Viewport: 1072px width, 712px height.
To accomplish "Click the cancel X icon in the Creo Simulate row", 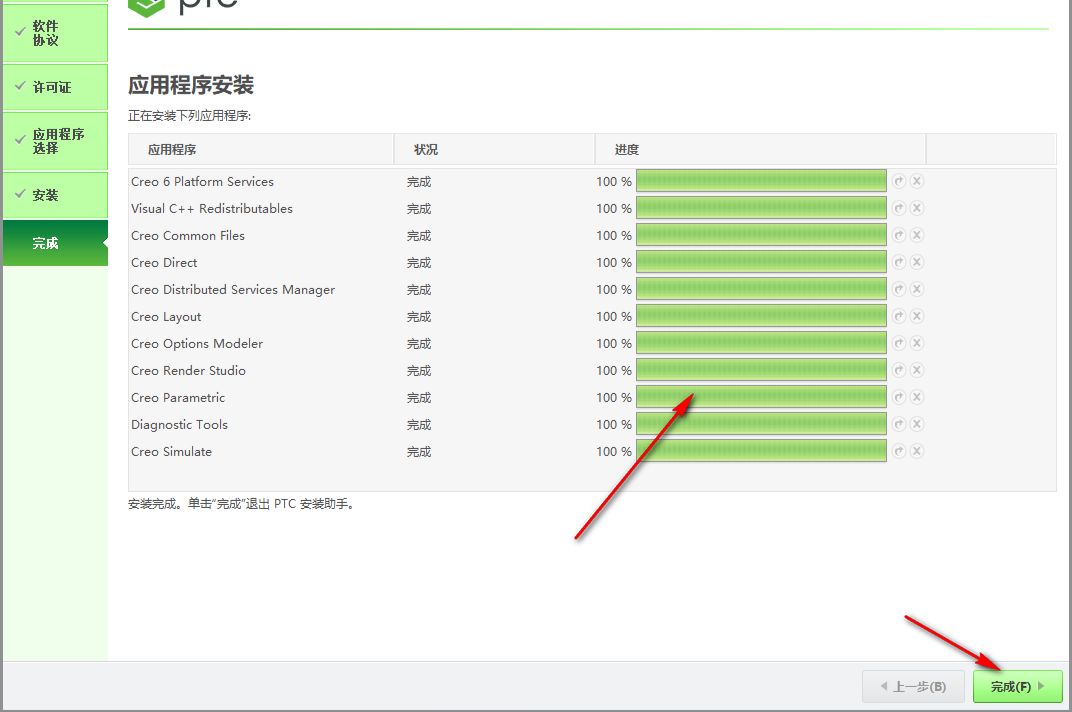I will (x=917, y=451).
